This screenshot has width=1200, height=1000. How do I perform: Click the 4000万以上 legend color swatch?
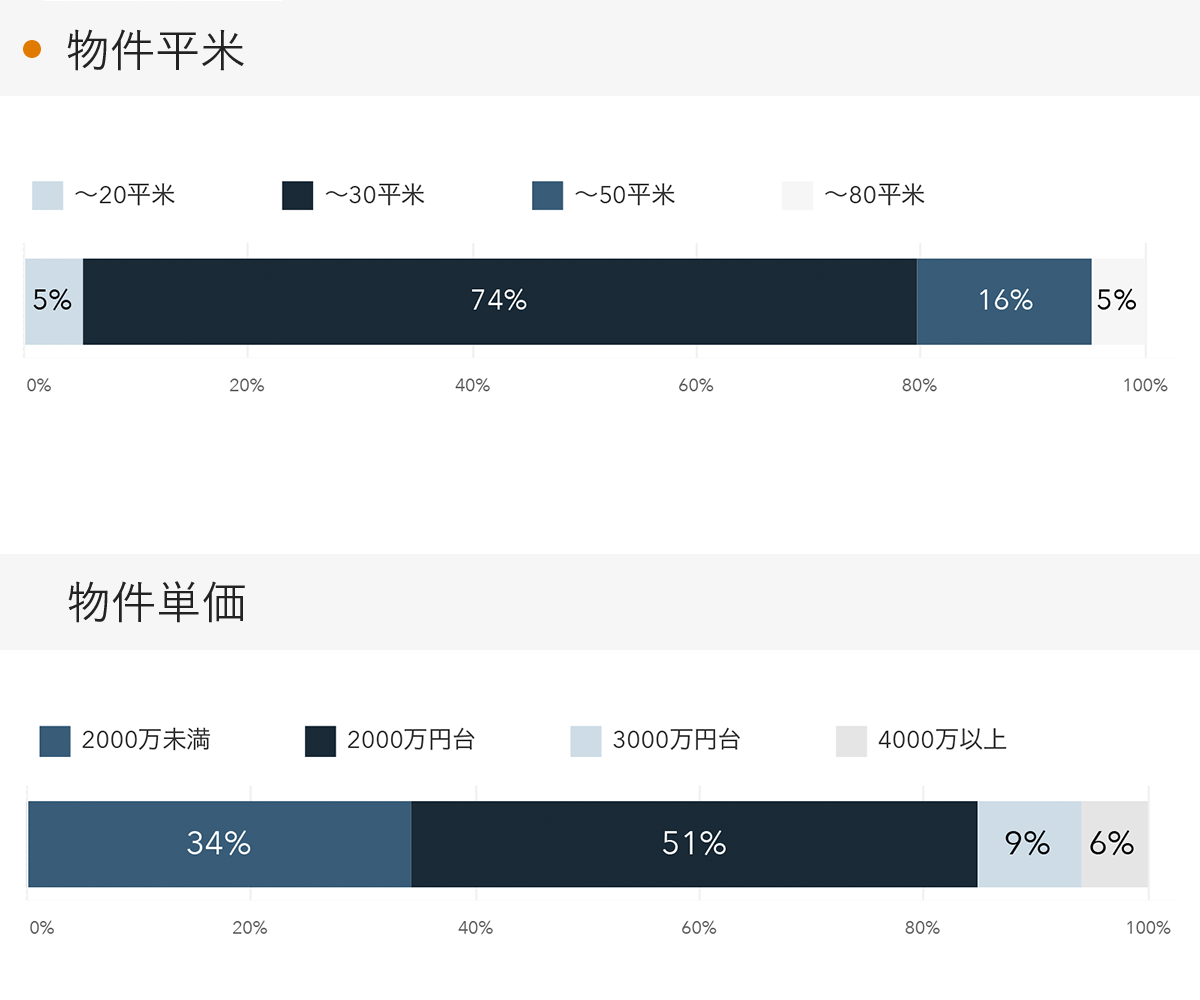(x=851, y=741)
